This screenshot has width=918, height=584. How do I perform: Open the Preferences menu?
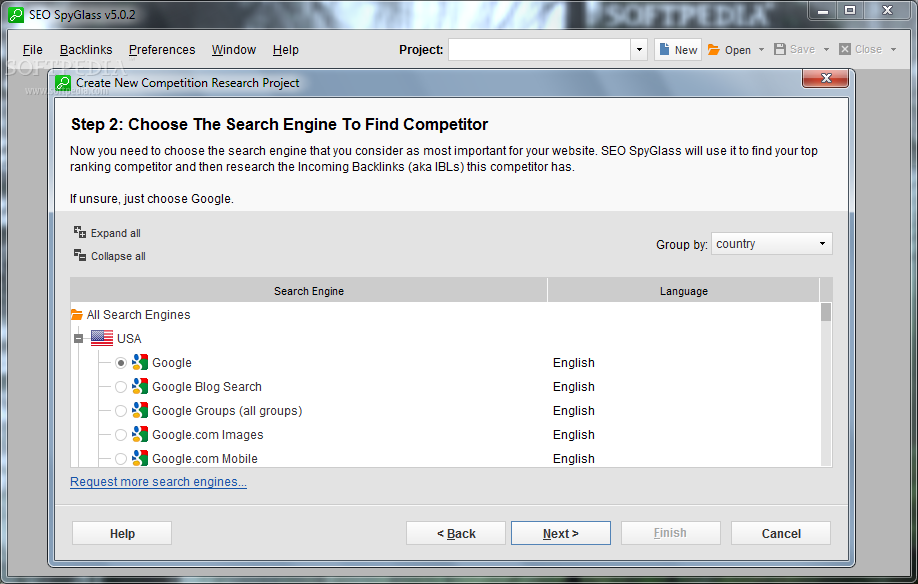click(162, 50)
